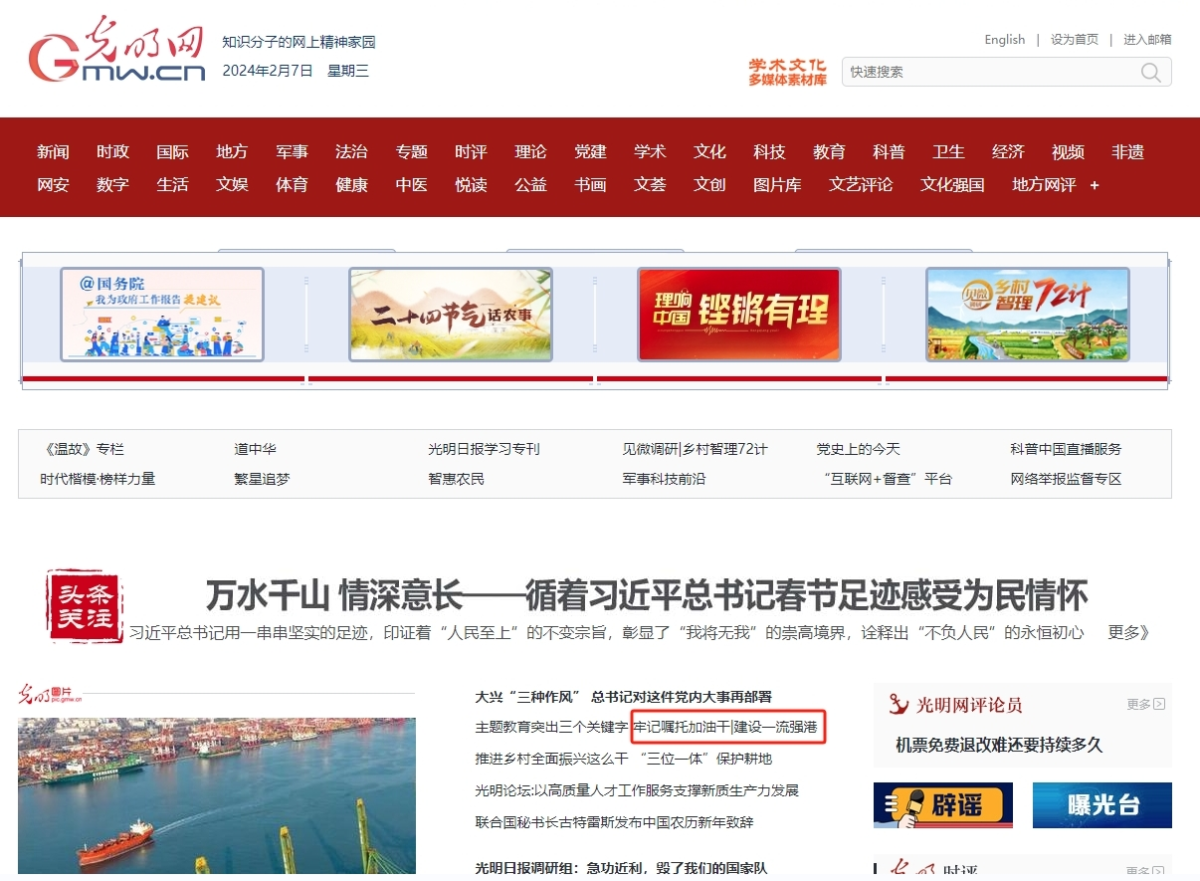Select 国际 in the navigation menu
The width and height of the screenshot is (1200, 881).
tap(172, 152)
